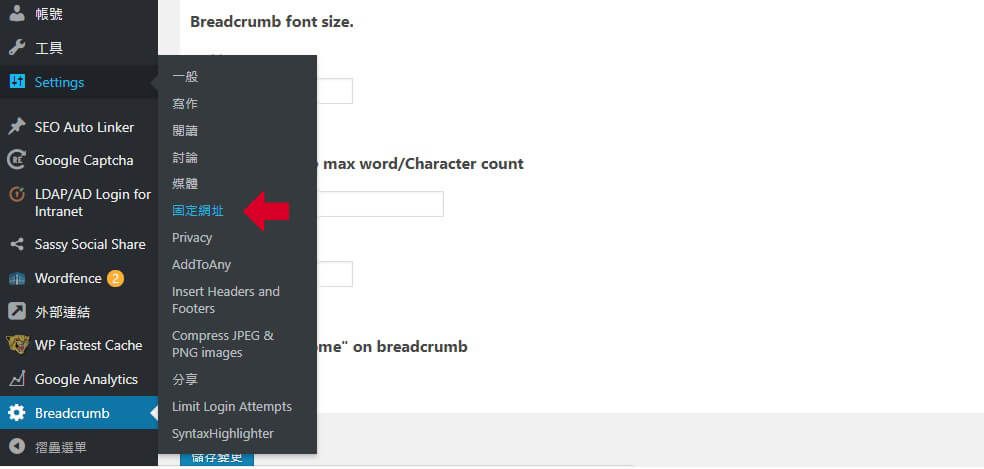This screenshot has height=469, width=984.
Task: Select 討論 in Settings submenu
Action: [185, 158]
